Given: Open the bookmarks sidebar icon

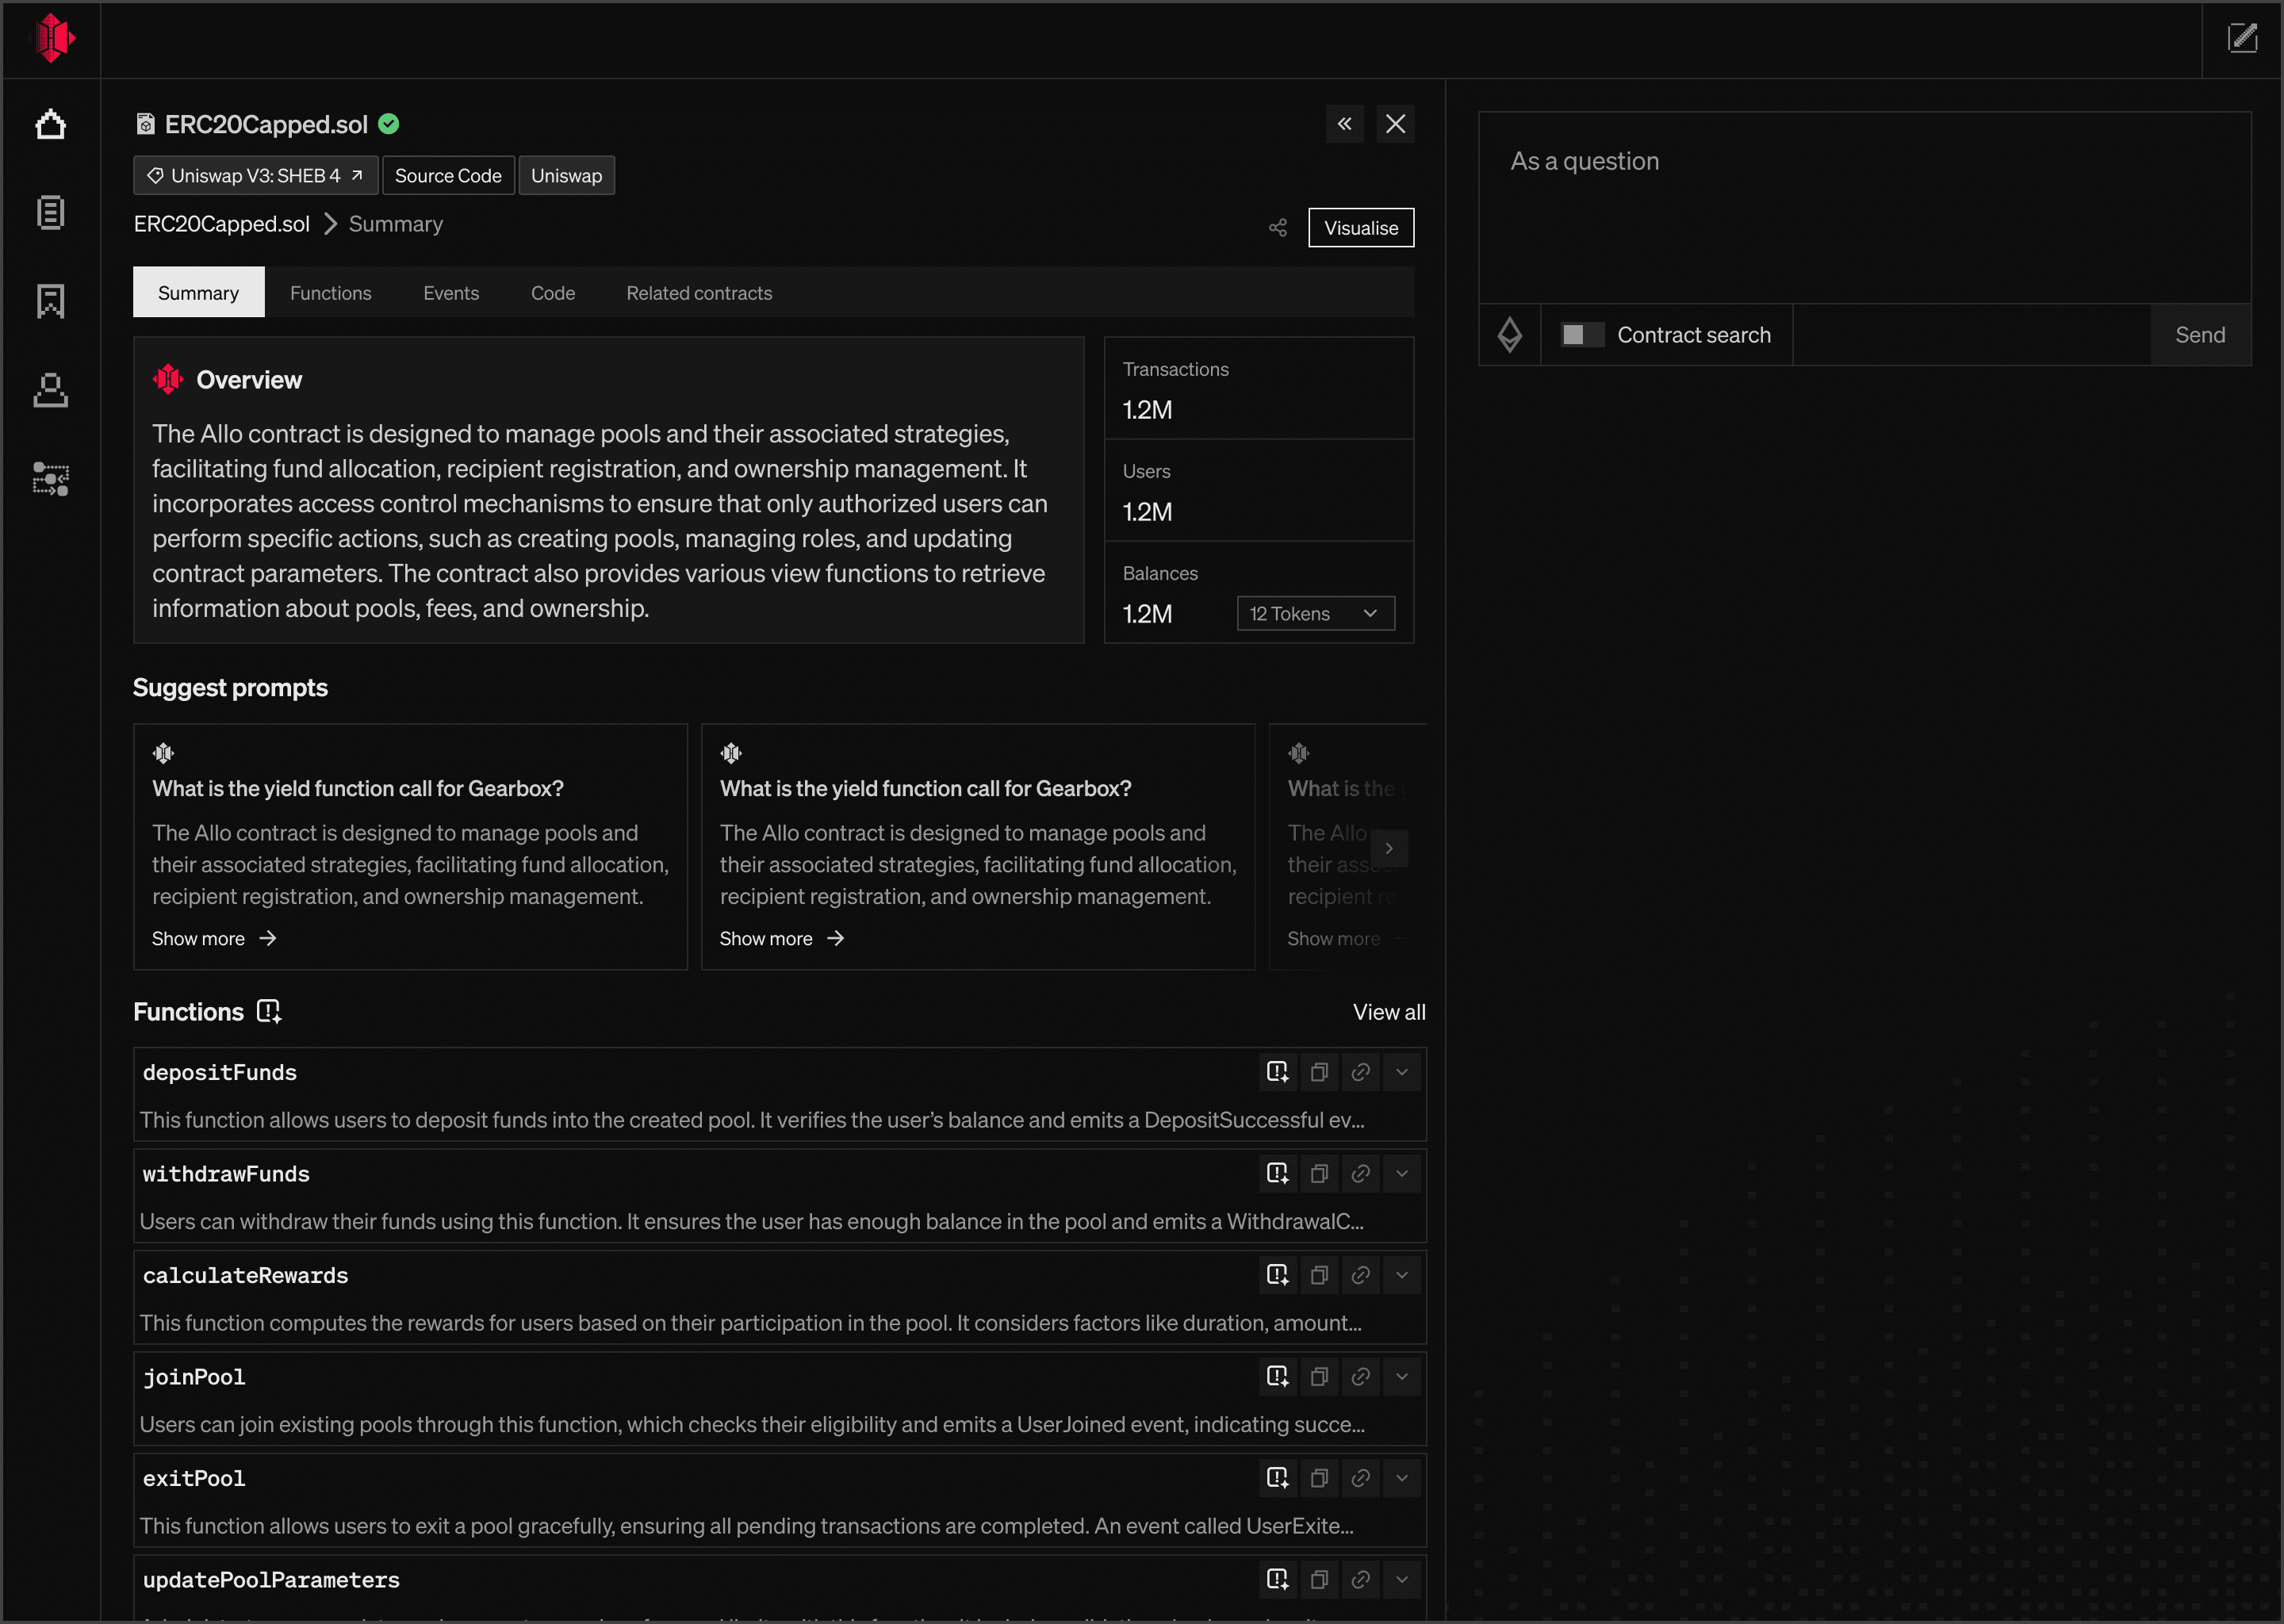Looking at the screenshot, I should pyautogui.click(x=50, y=301).
